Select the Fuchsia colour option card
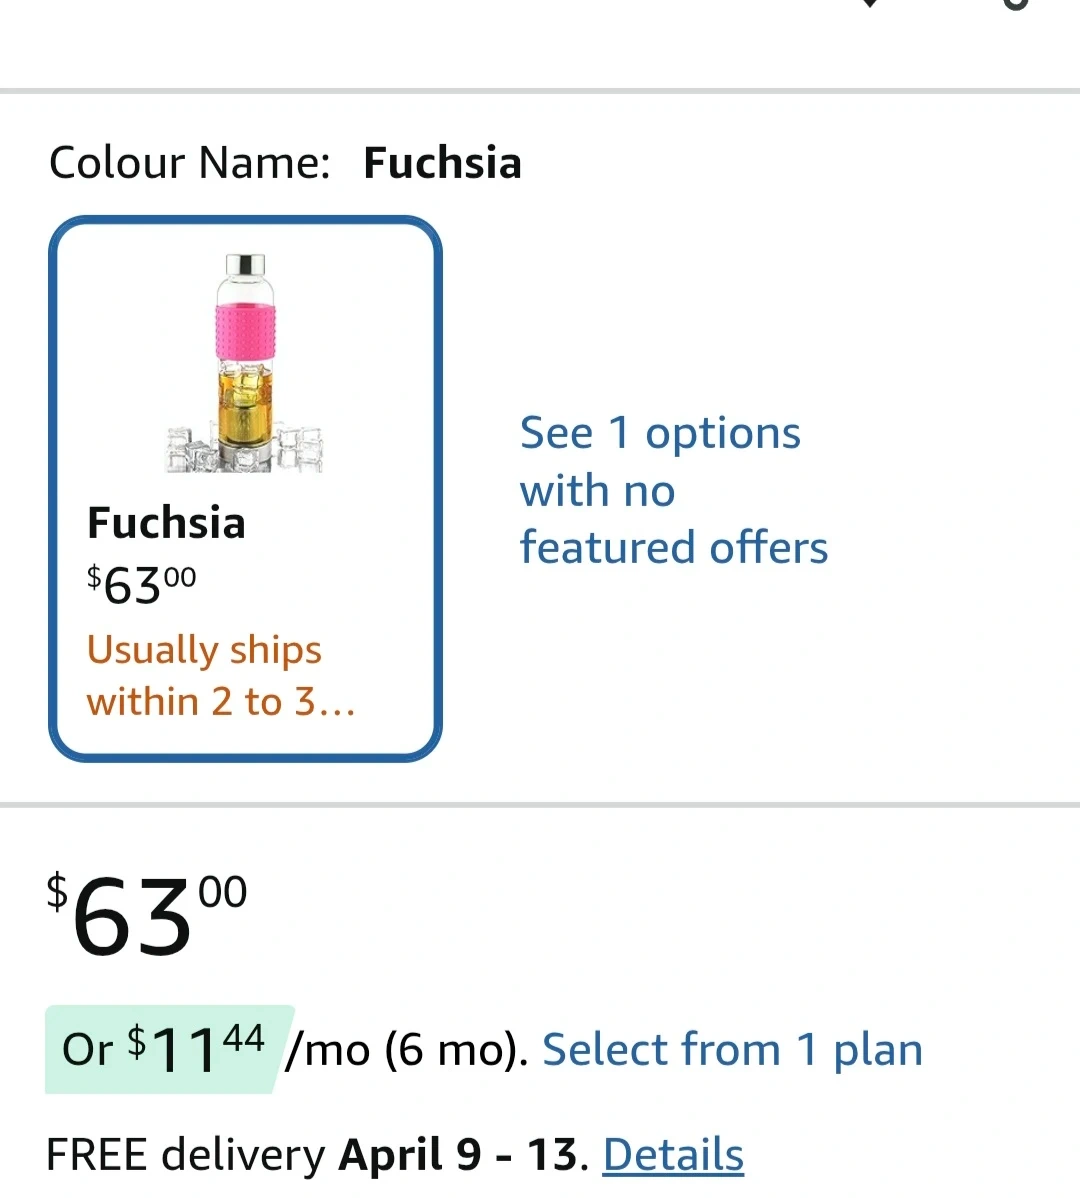The width and height of the screenshot is (1080, 1198). [245, 600]
